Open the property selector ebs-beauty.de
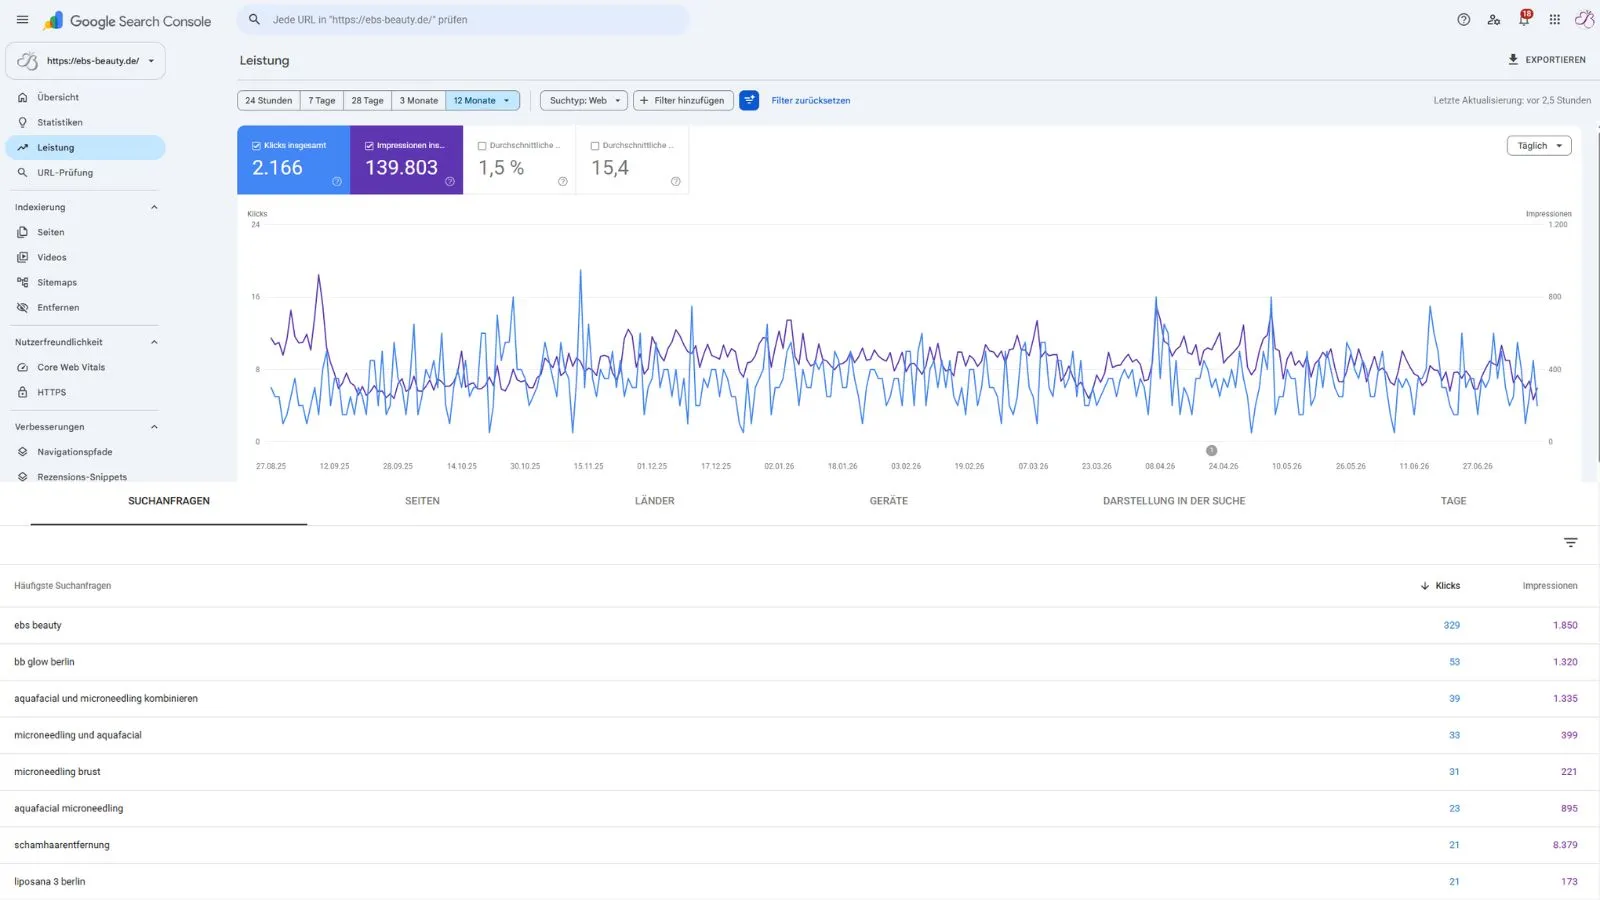This screenshot has height=900, width=1600. click(x=86, y=61)
